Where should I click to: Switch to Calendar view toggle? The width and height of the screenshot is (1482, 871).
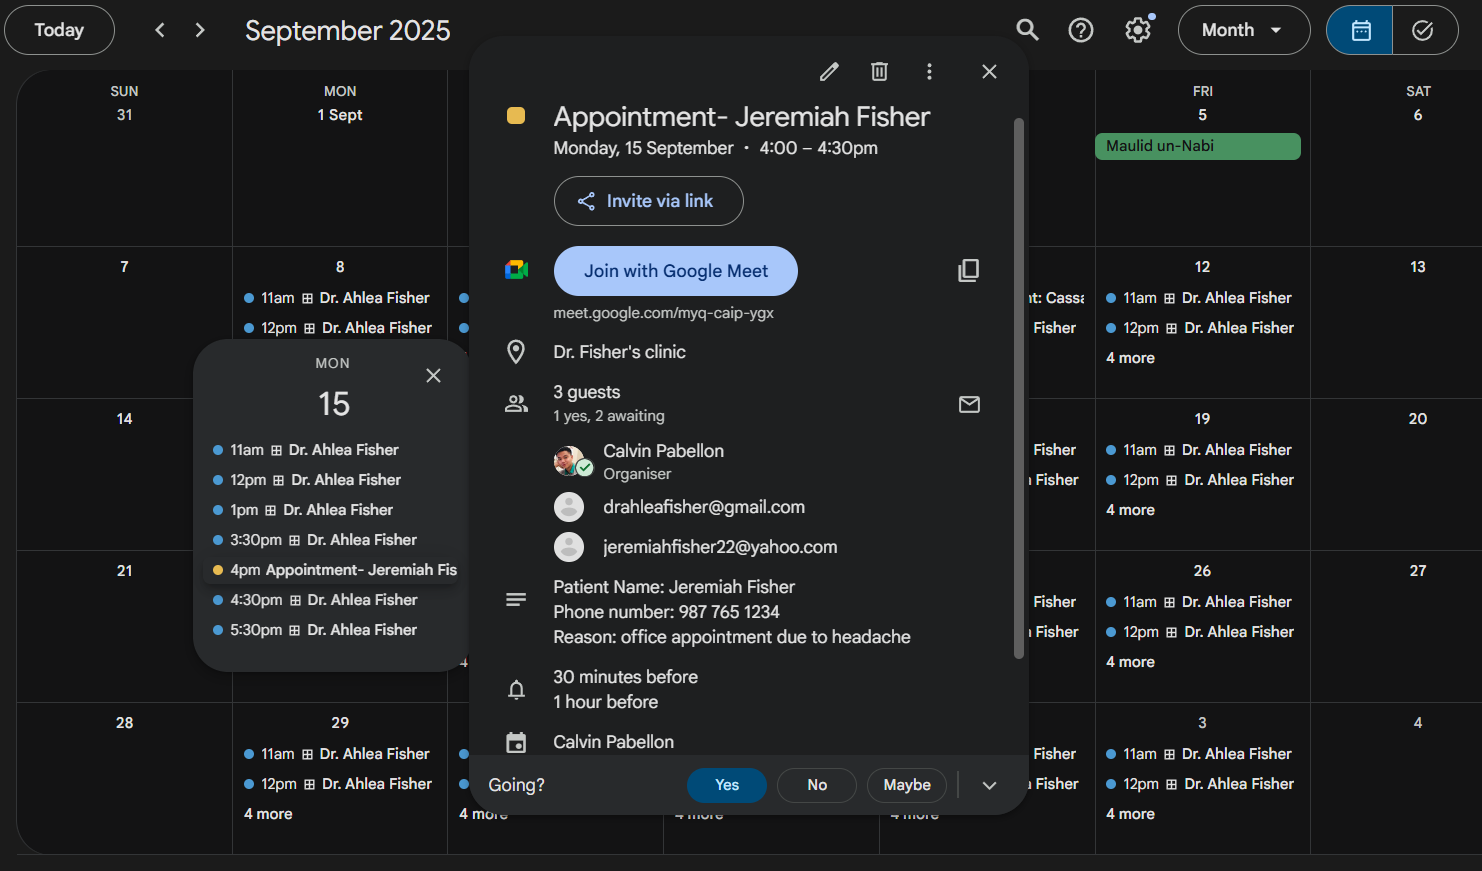coord(1360,30)
